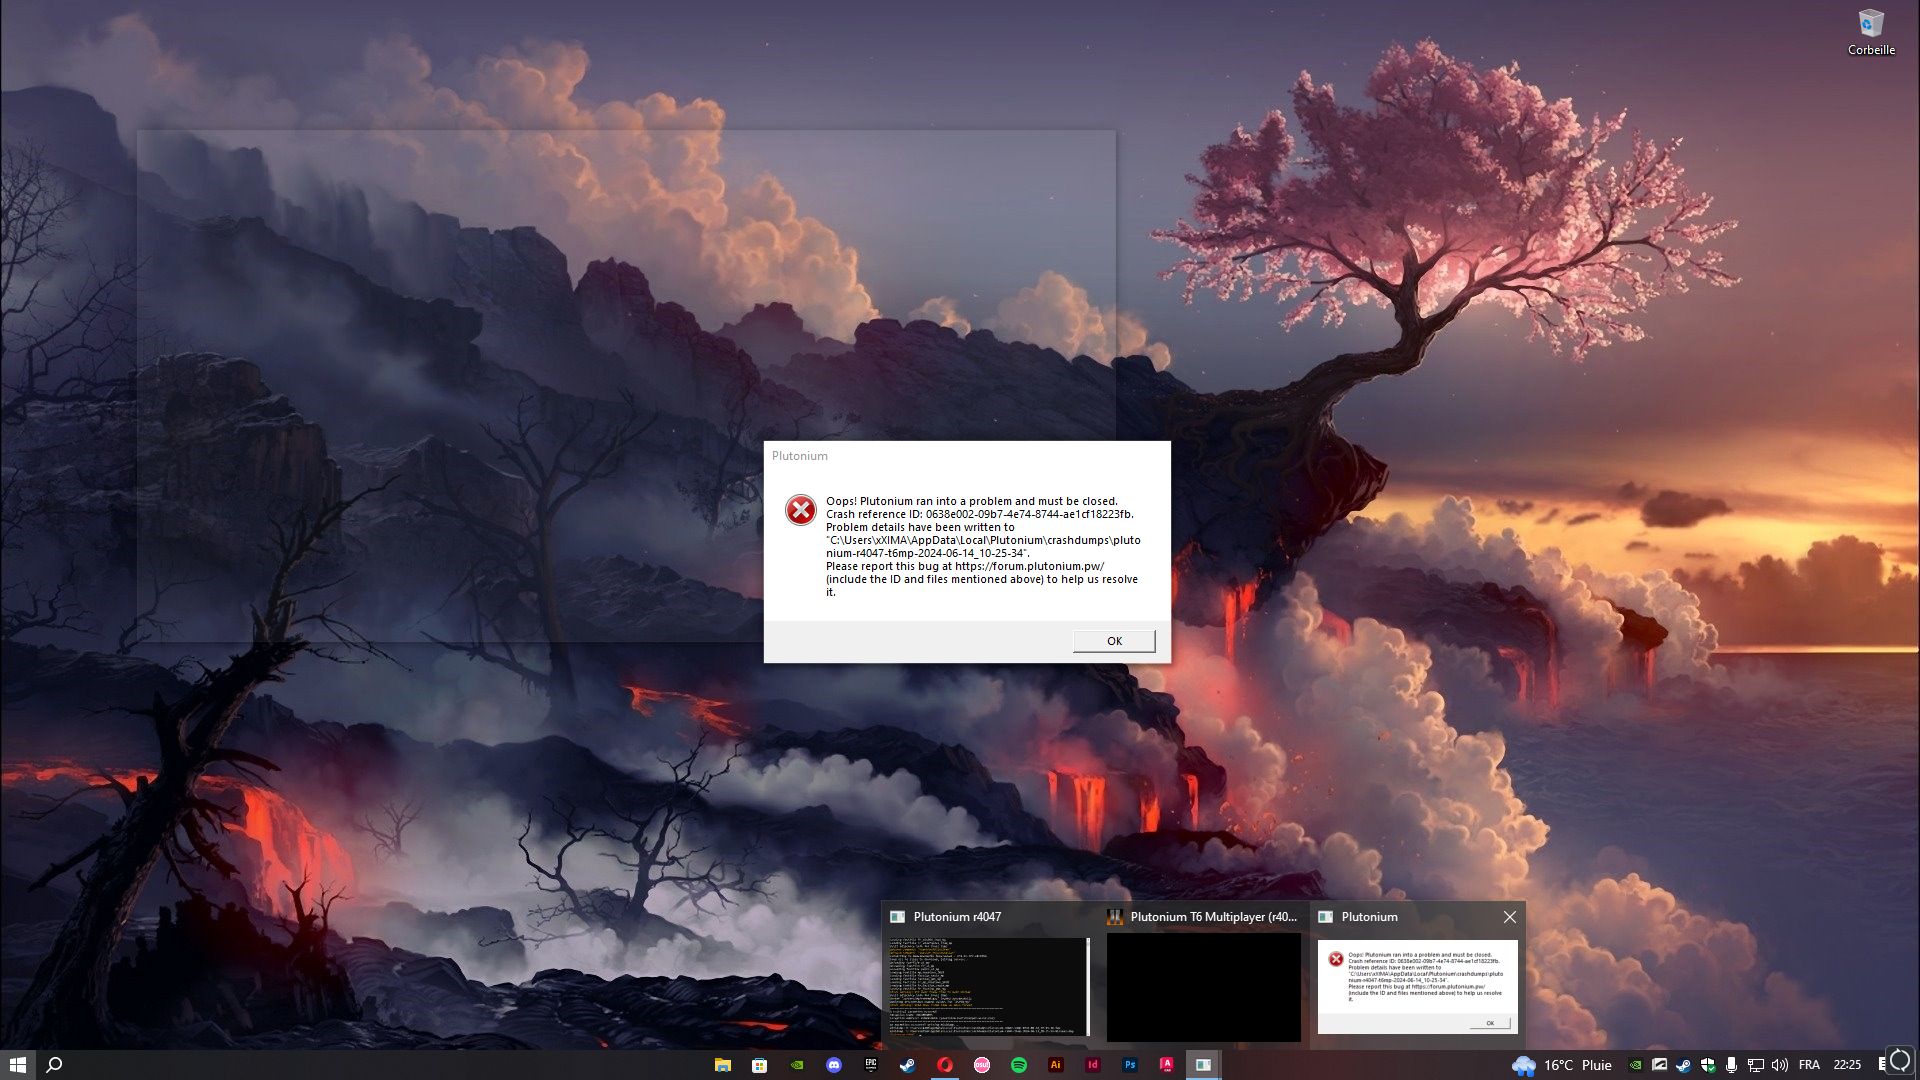1920x1080 pixels.
Task: Click the Plutonium dialog title bar
Action: tap(967, 456)
